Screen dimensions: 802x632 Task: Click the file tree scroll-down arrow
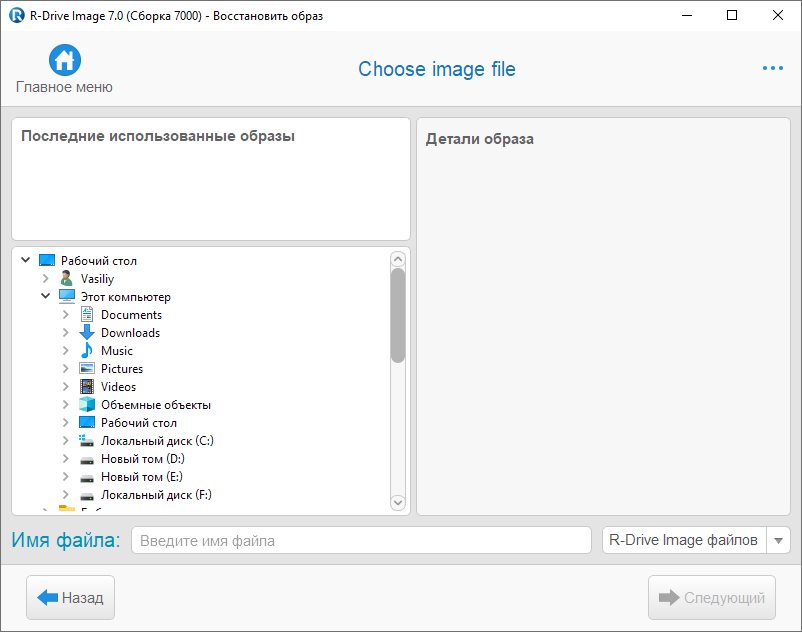click(397, 502)
